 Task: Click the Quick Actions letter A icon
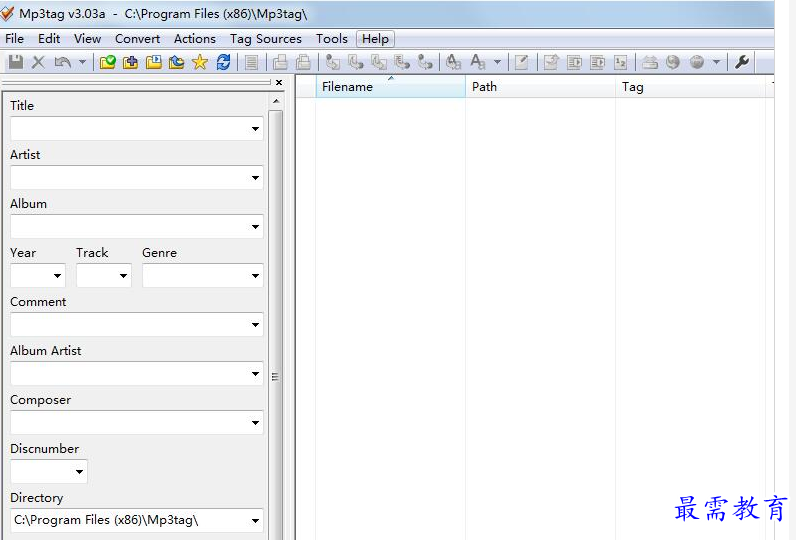(478, 62)
